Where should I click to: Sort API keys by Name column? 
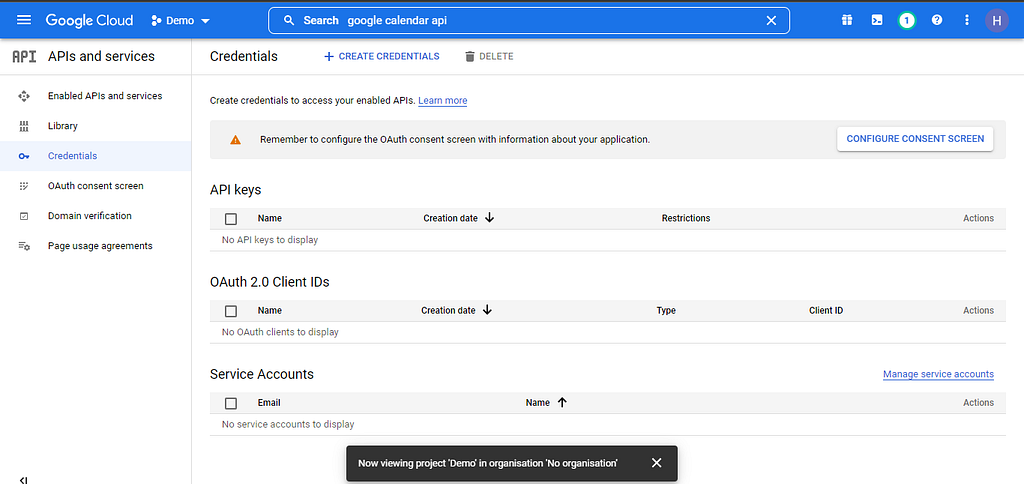(x=270, y=218)
